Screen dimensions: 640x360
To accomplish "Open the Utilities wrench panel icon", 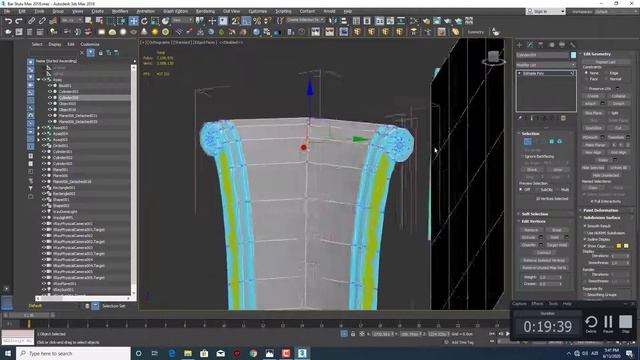I will click(x=573, y=44).
